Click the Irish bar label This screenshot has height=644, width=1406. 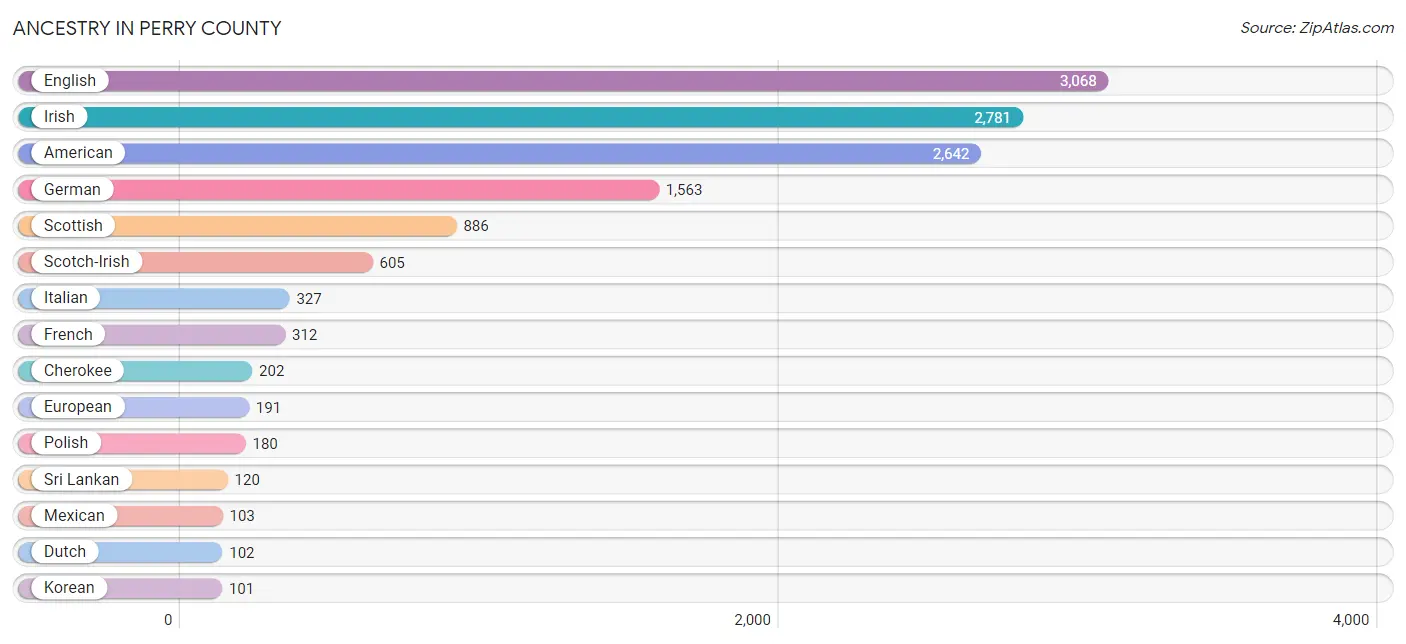[x=59, y=117]
